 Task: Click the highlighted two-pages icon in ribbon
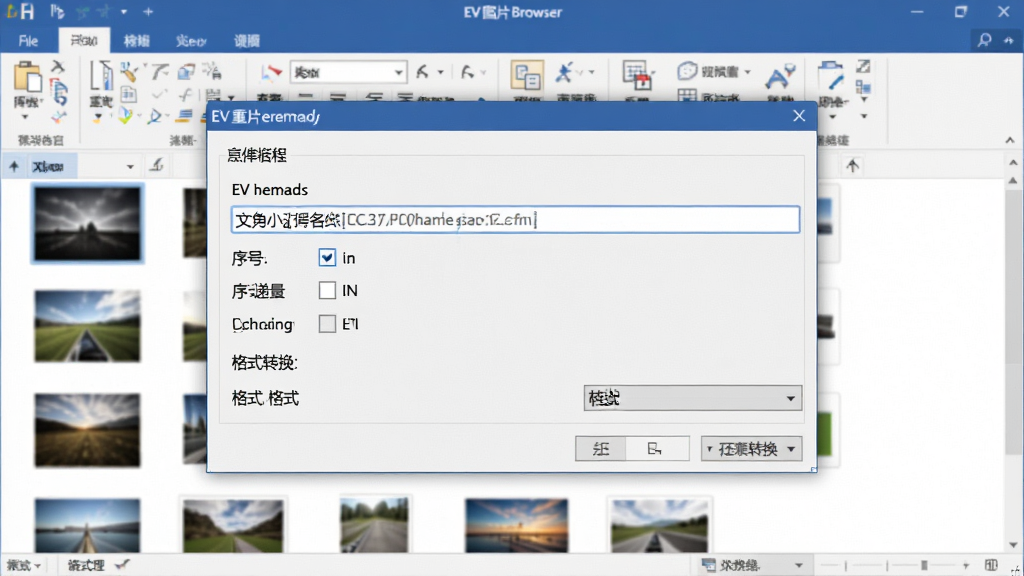[x=526, y=77]
